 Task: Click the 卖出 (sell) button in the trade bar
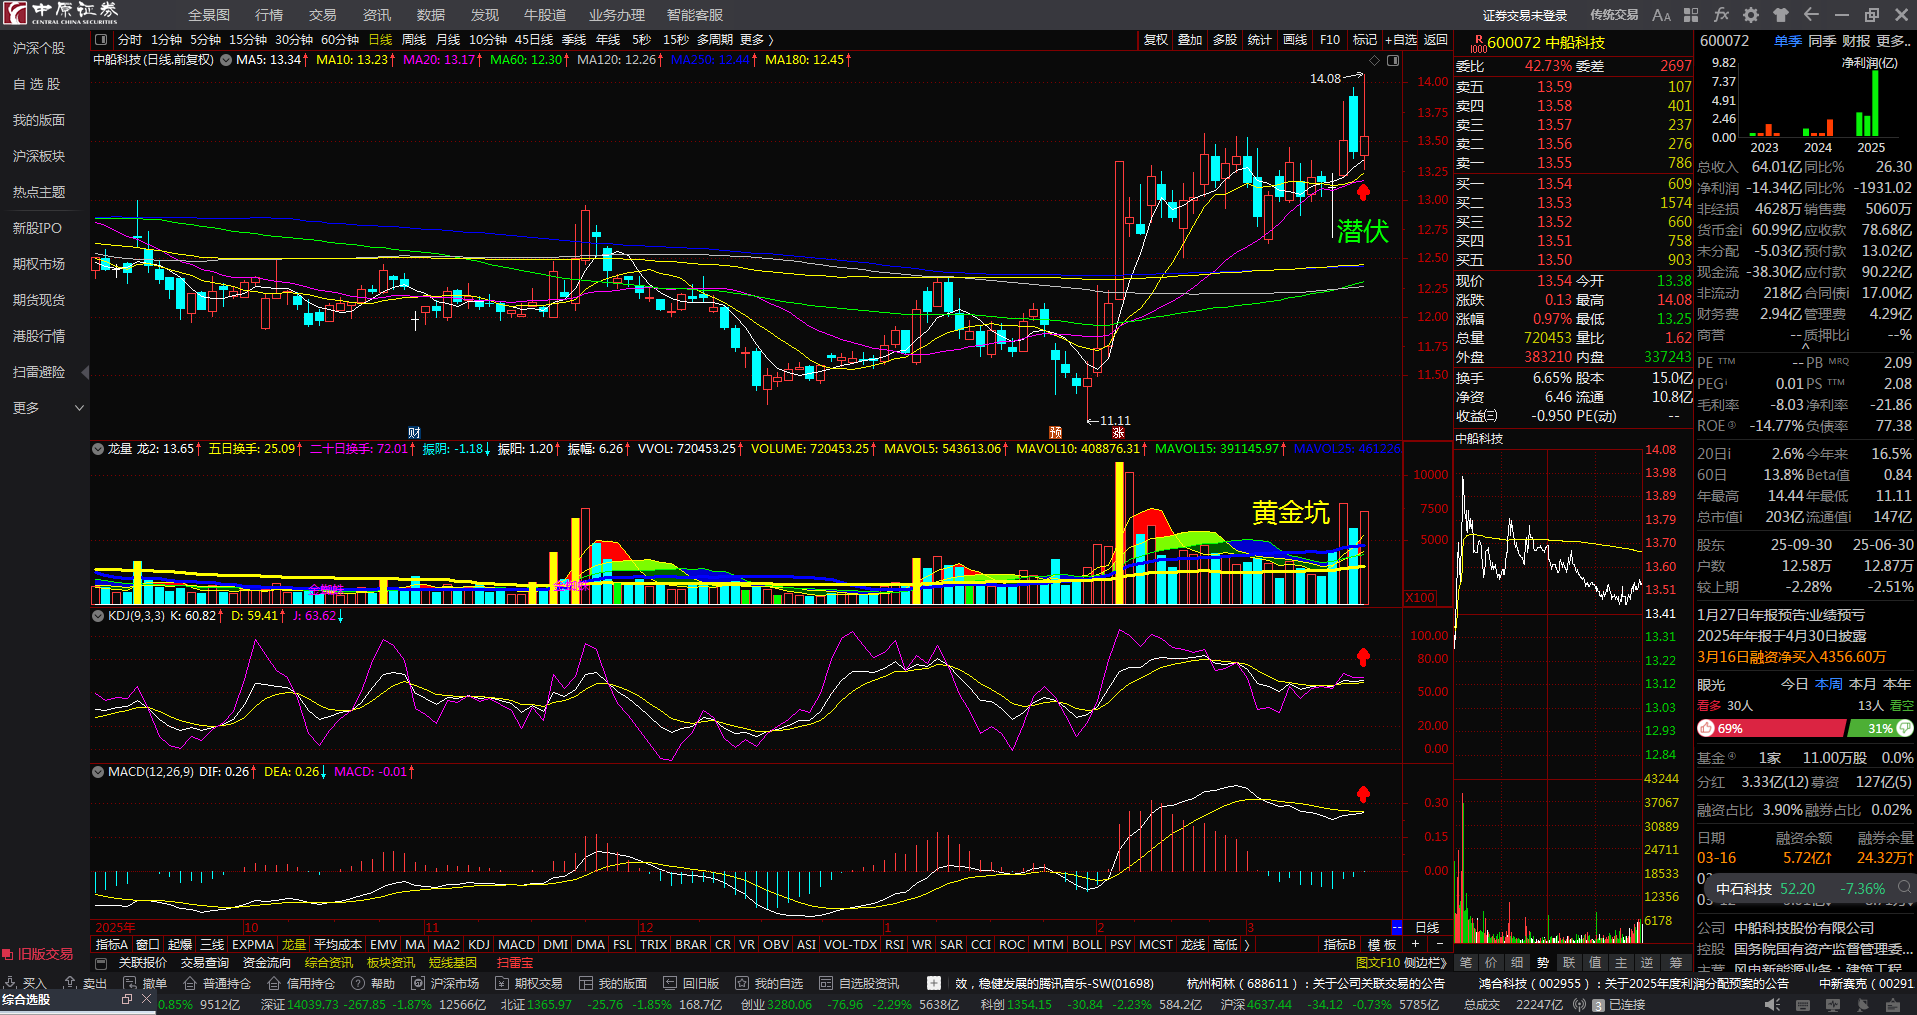click(85, 984)
